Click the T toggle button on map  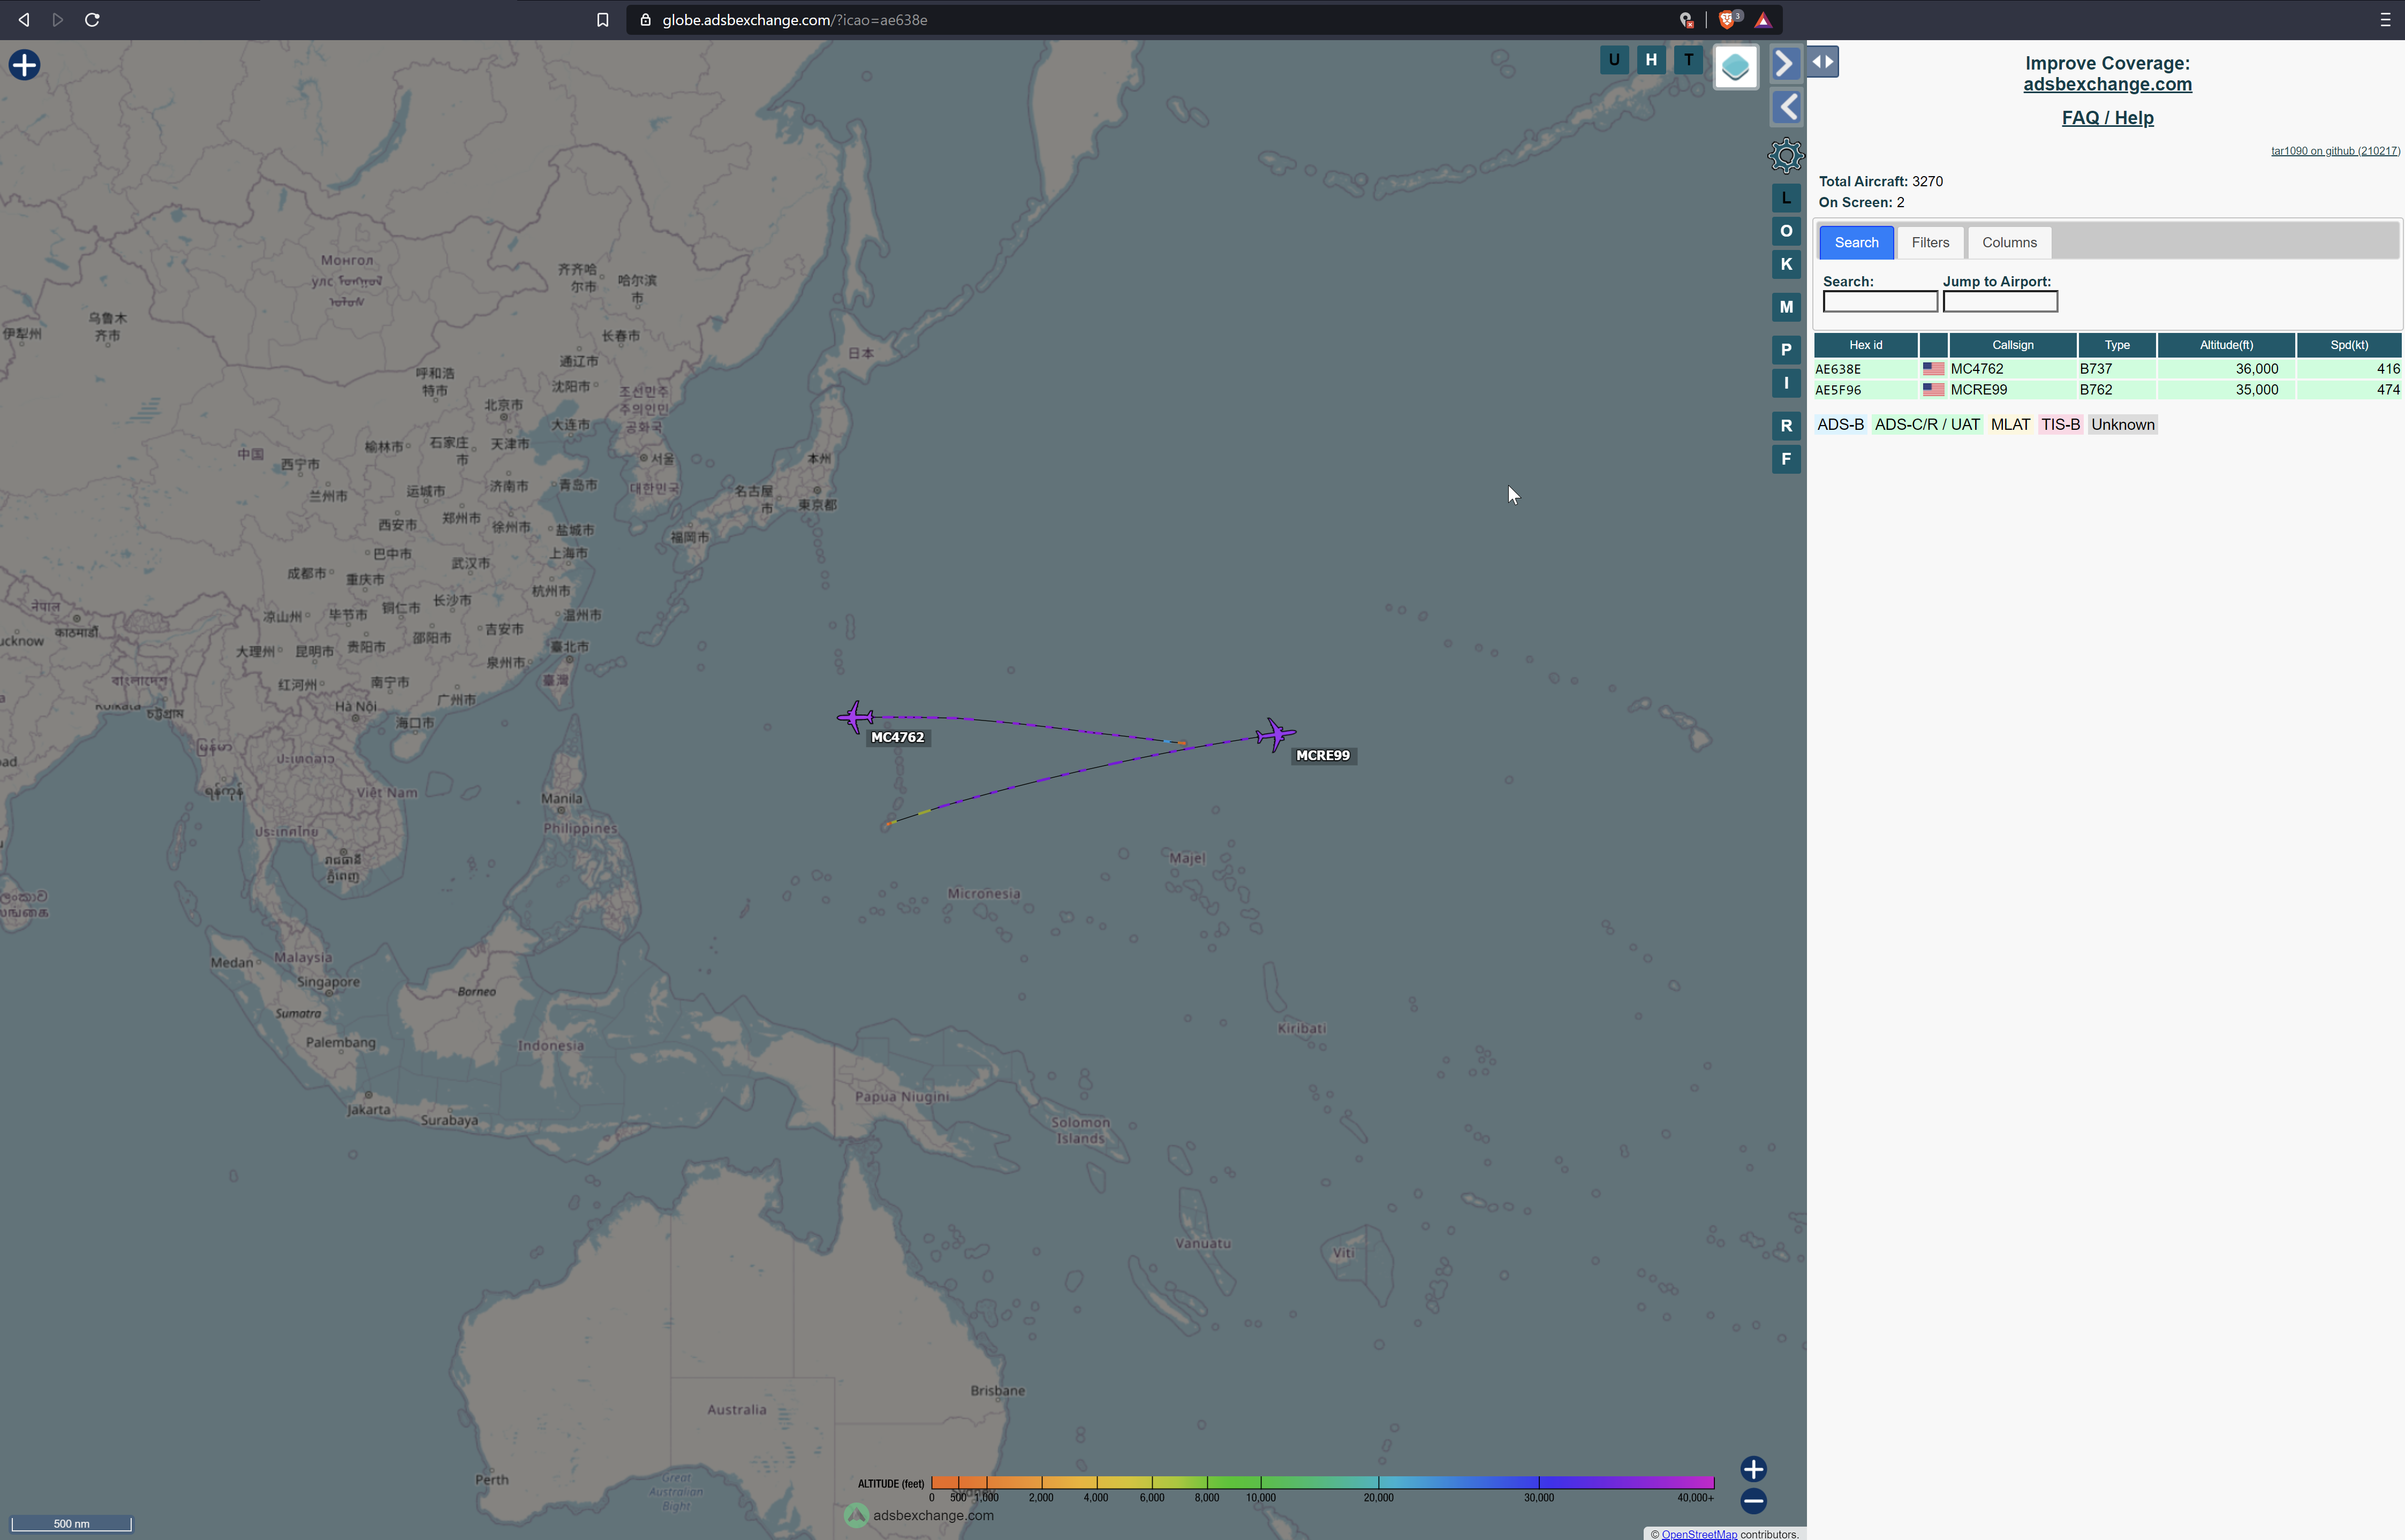pyautogui.click(x=1689, y=60)
